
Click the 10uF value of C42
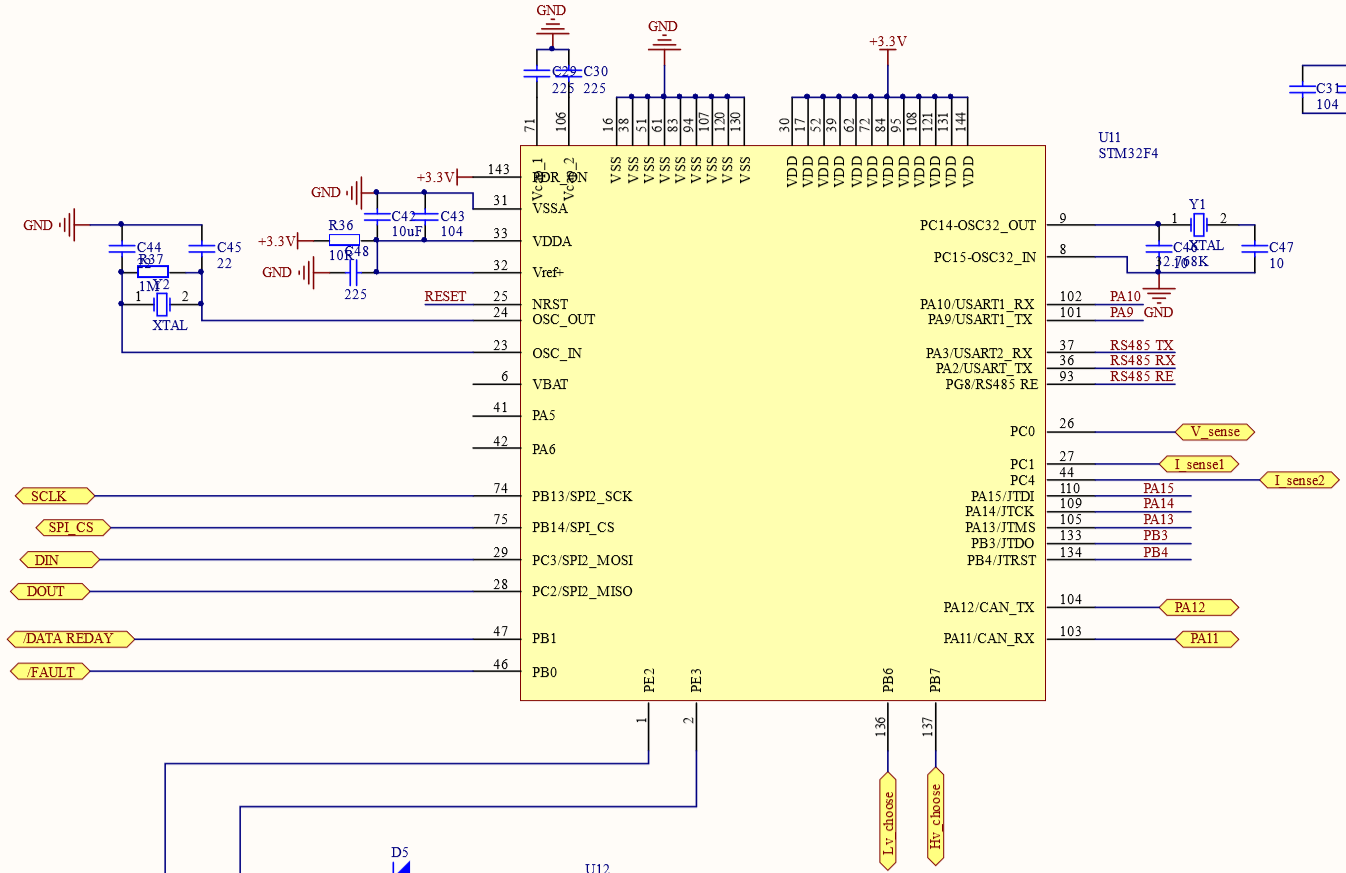pos(408,232)
